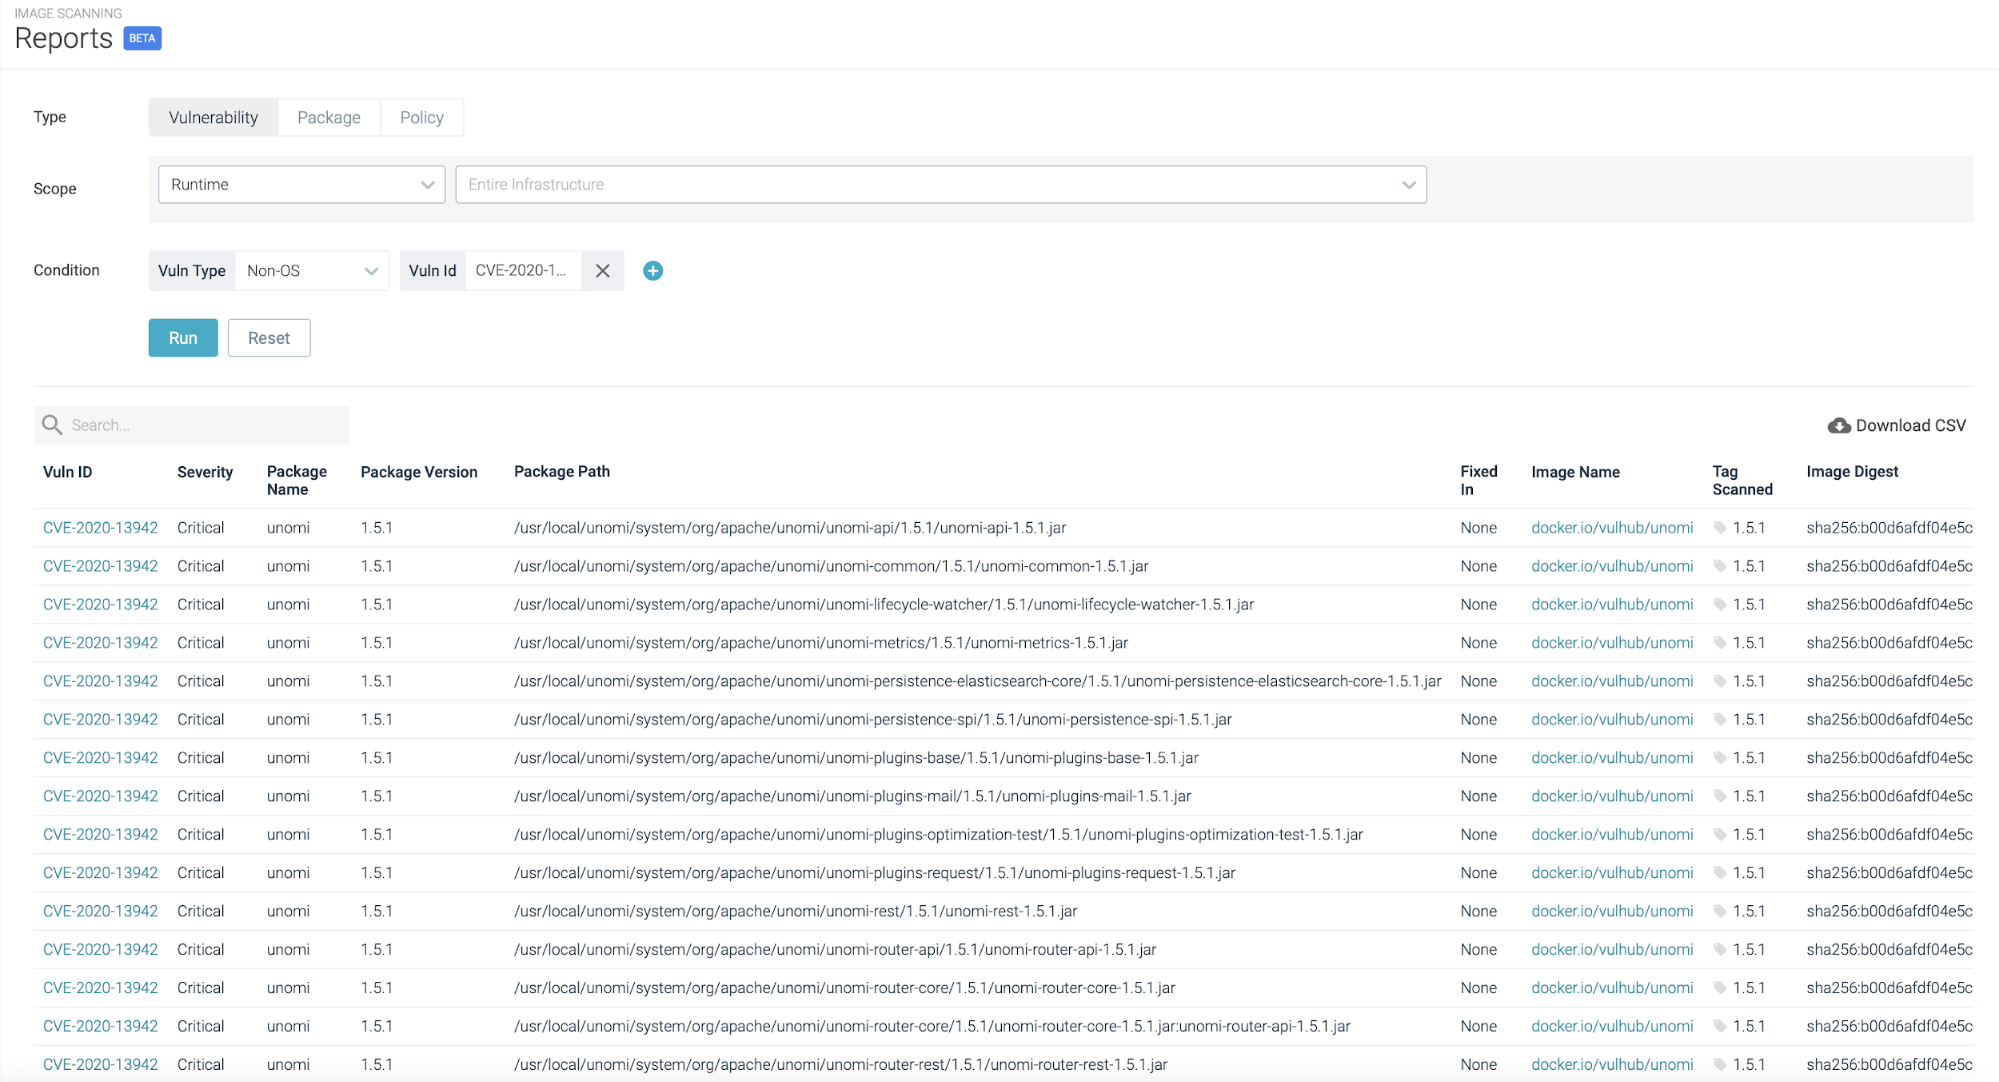Sort by Image Digest column header

point(1852,472)
